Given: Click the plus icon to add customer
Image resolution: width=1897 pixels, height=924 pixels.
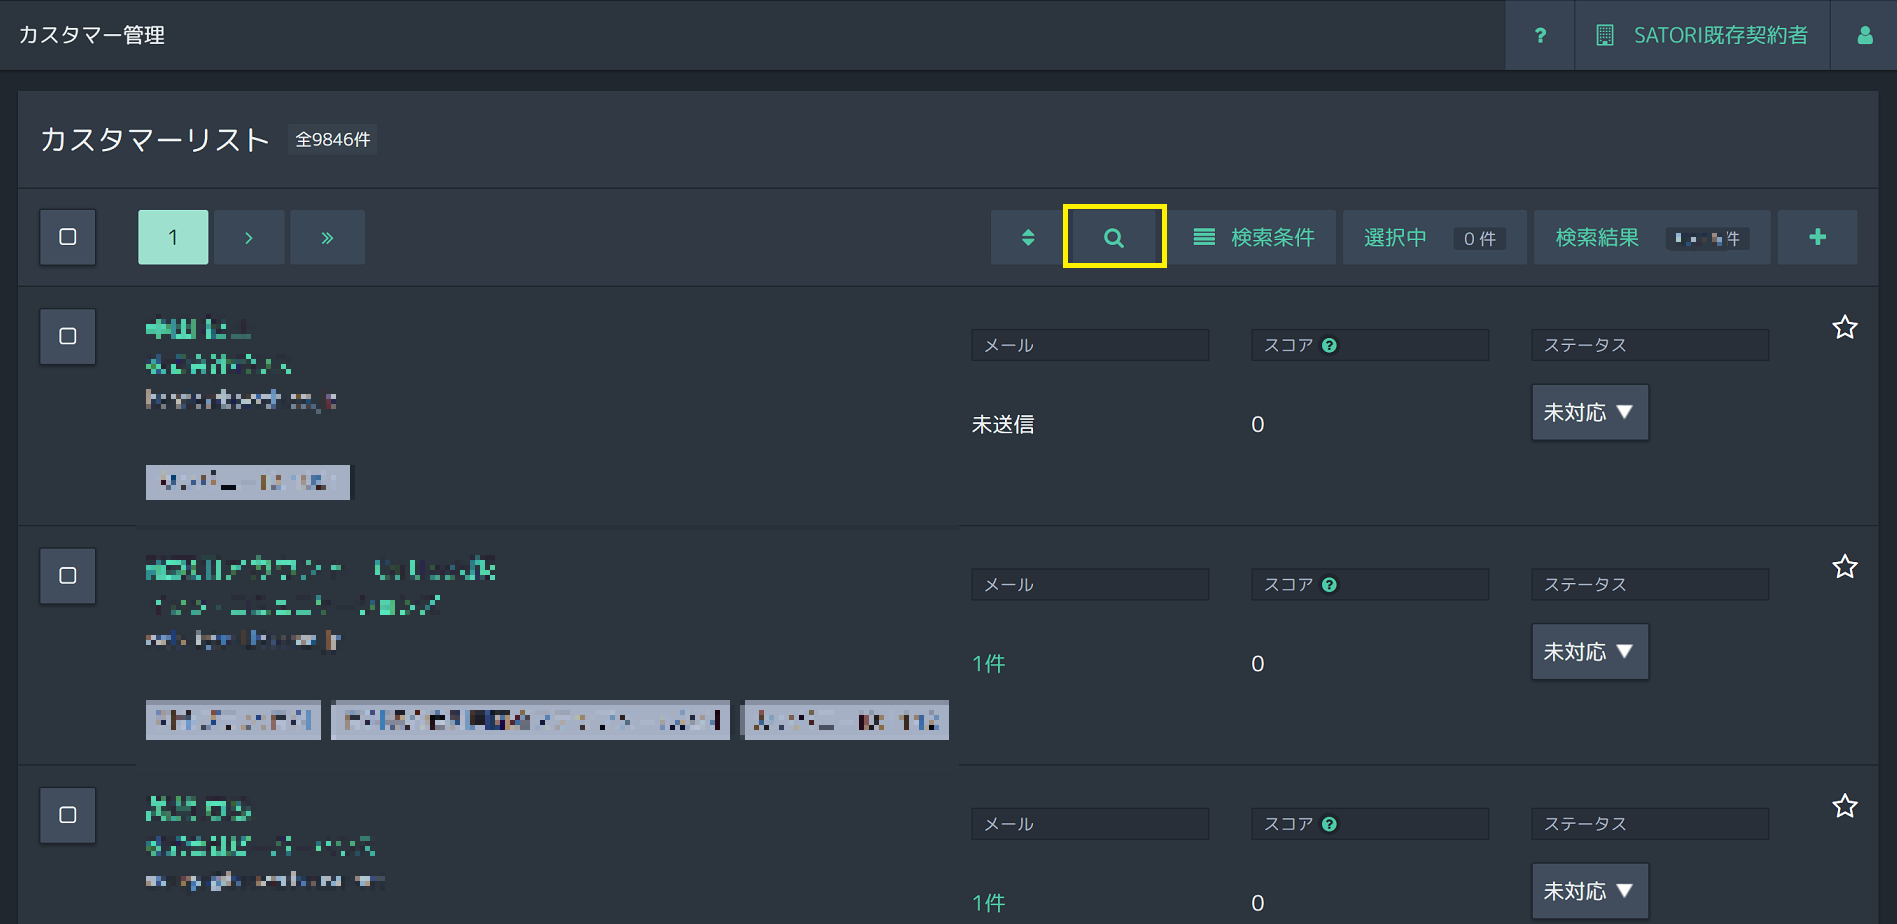Looking at the screenshot, I should point(1817,237).
